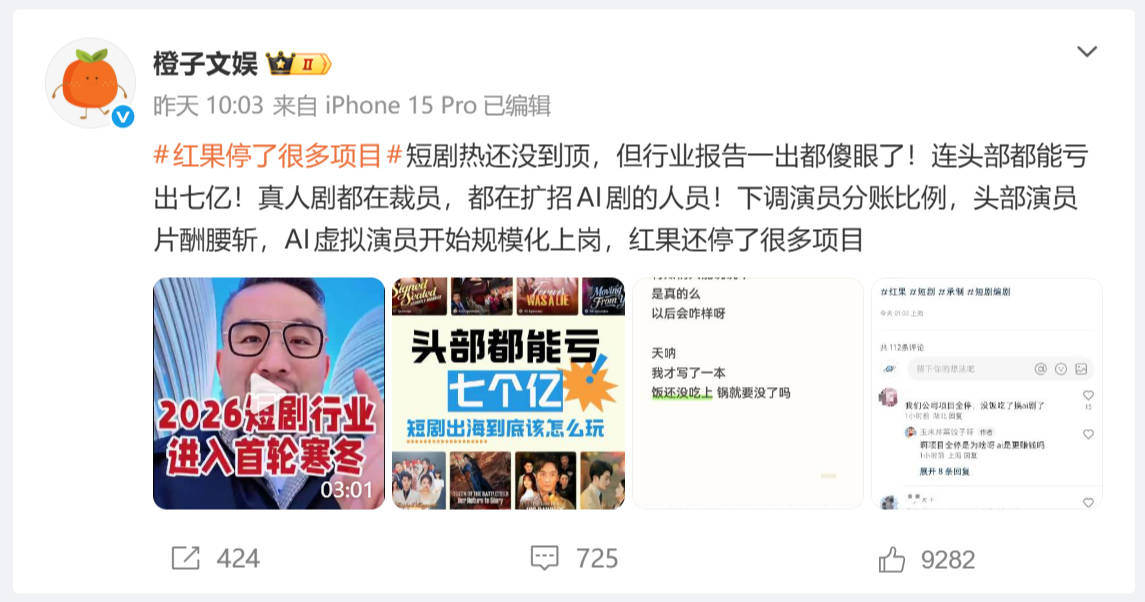Click the 9282 likes count

pyautogui.click(x=948, y=560)
